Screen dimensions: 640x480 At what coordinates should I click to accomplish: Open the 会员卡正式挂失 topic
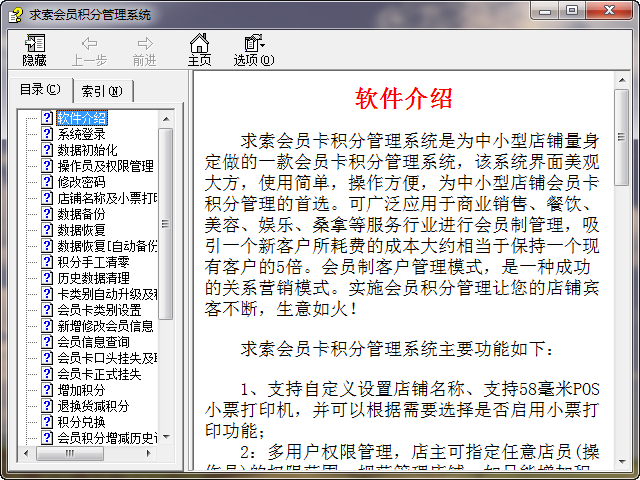click(x=99, y=374)
